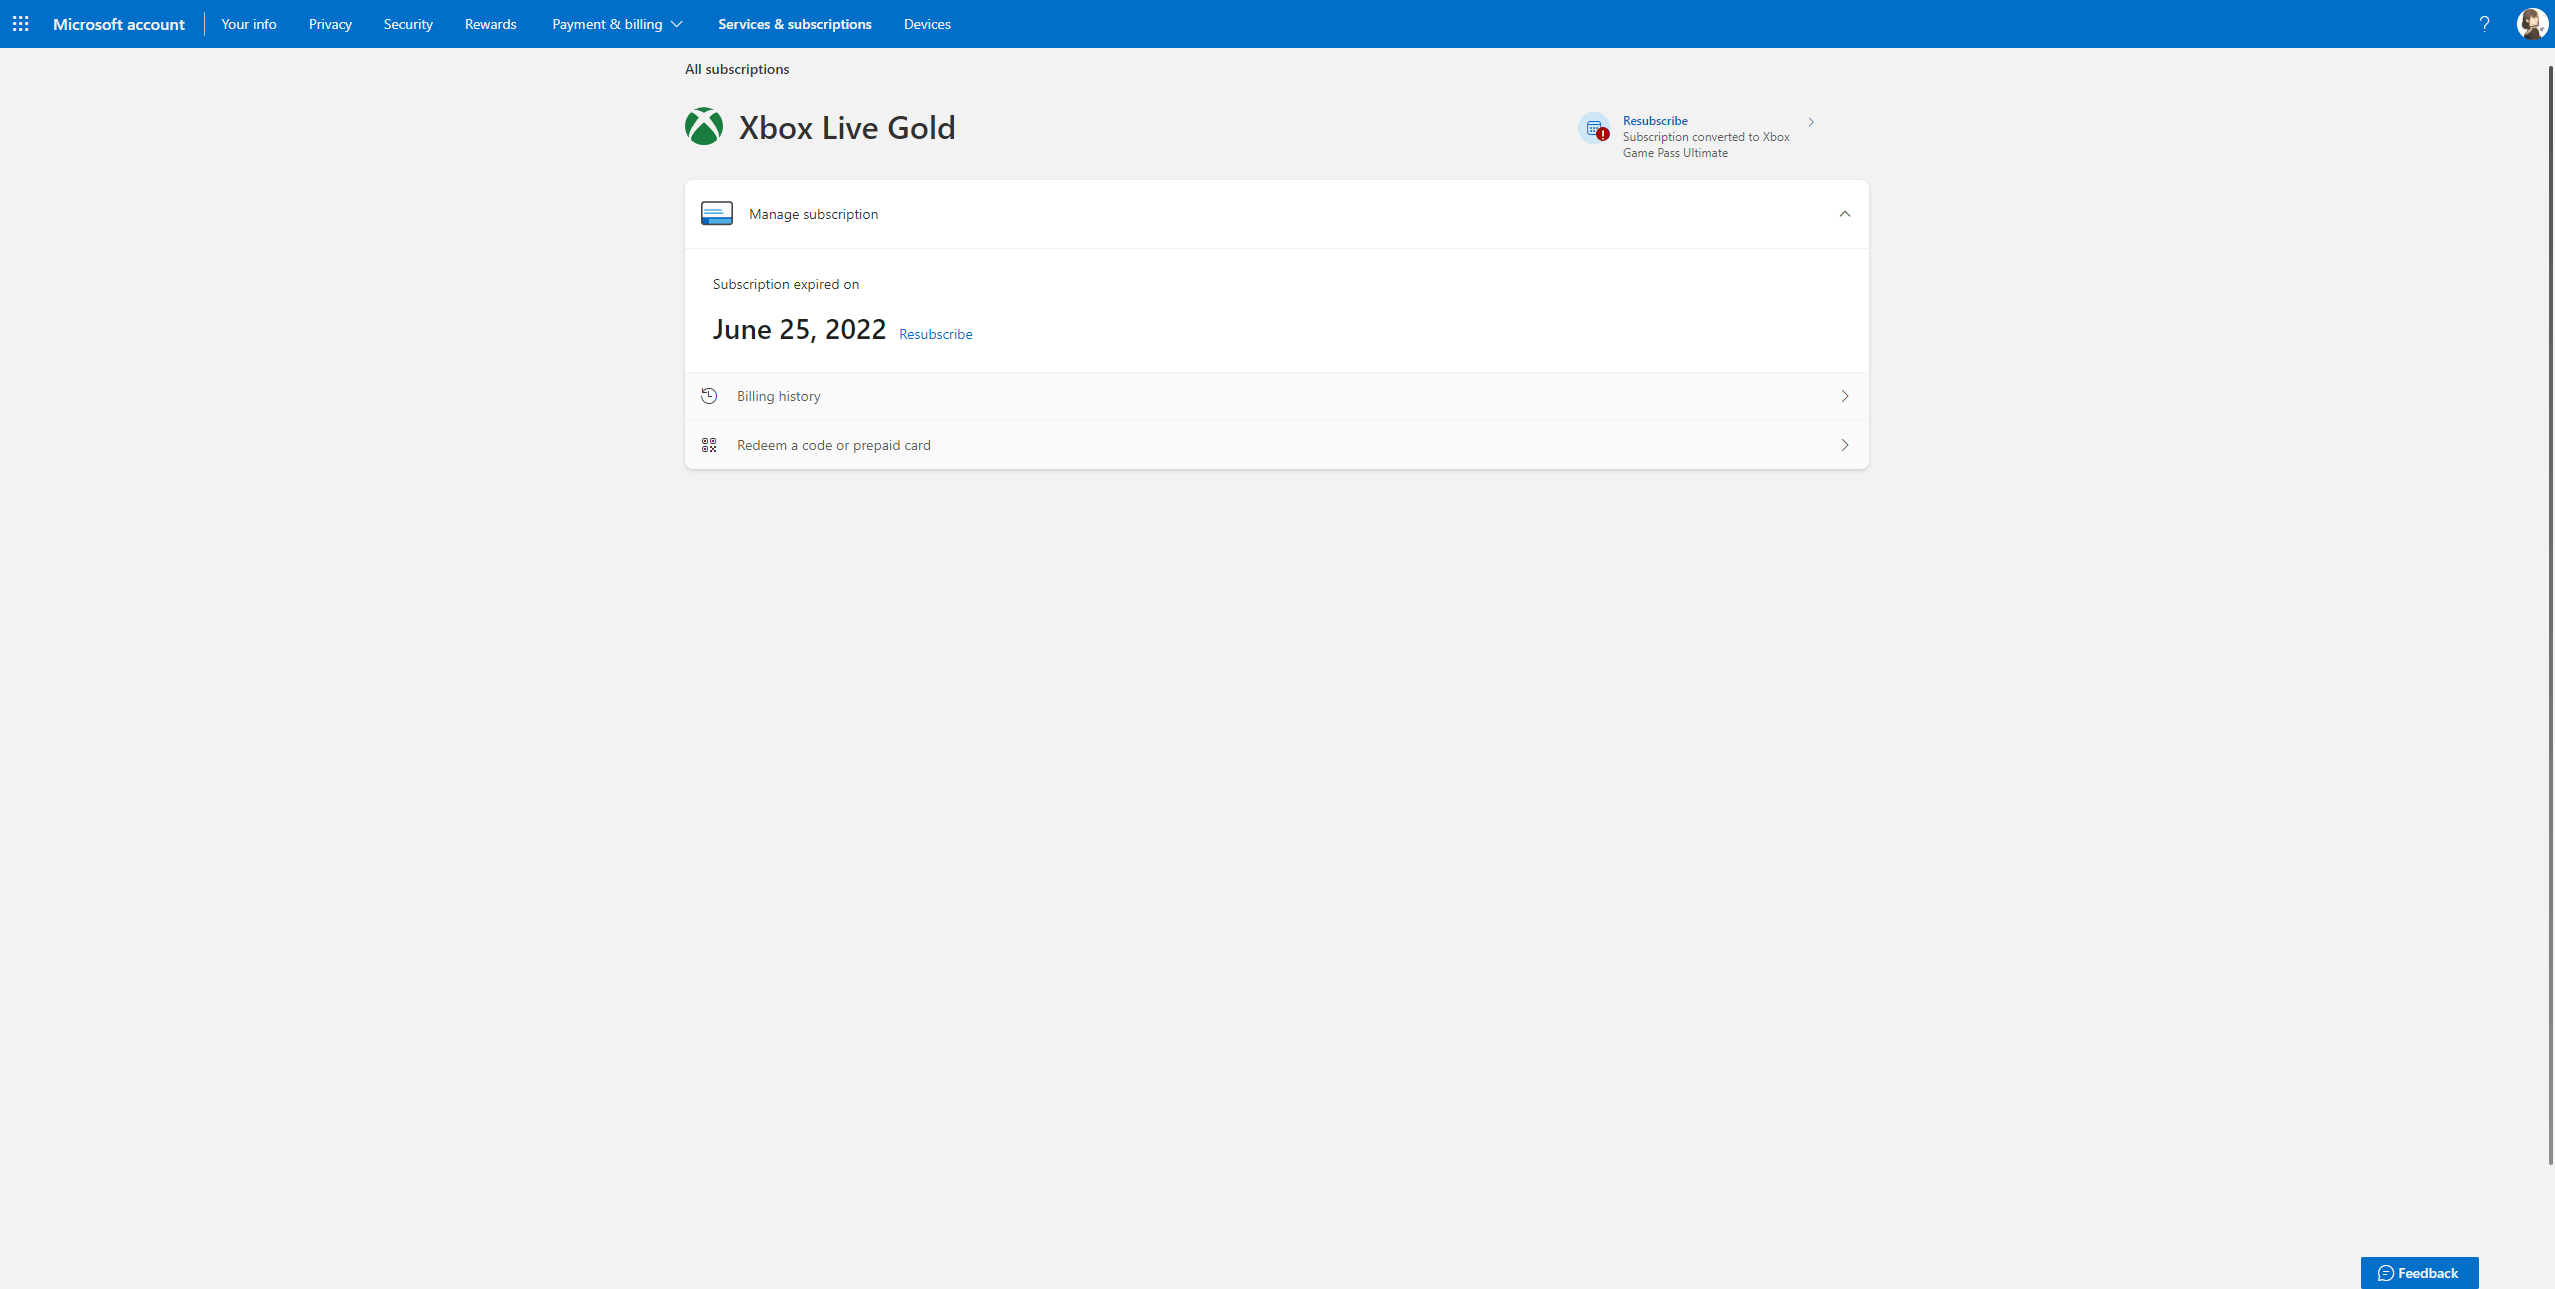This screenshot has height=1289, width=2555.
Task: Click 'Subscription expired on' label
Action: [x=786, y=284]
